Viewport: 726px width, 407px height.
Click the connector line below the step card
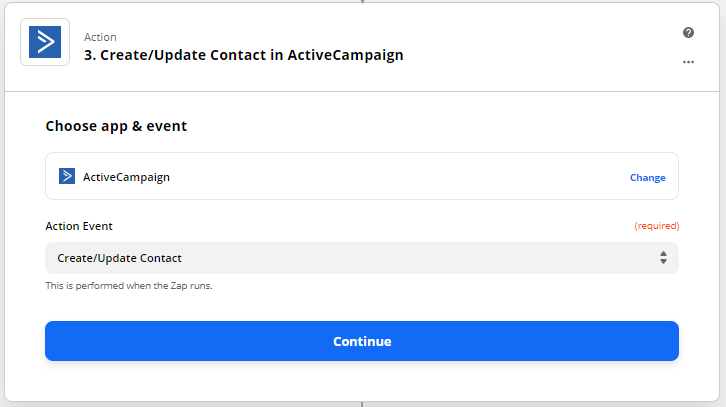click(x=362, y=404)
